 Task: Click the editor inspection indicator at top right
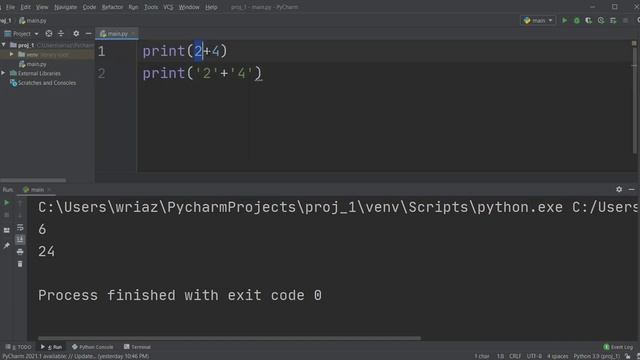pyautogui.click(x=634, y=43)
